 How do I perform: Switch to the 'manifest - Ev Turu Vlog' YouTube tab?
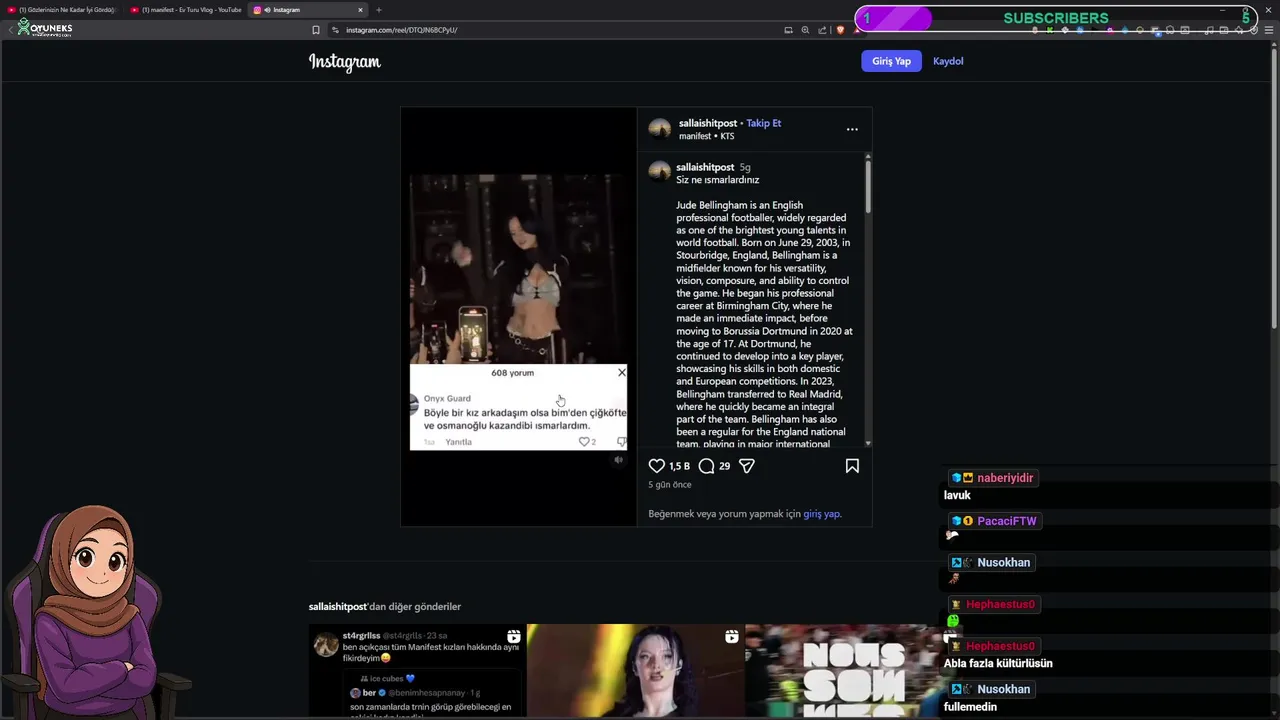(x=186, y=10)
